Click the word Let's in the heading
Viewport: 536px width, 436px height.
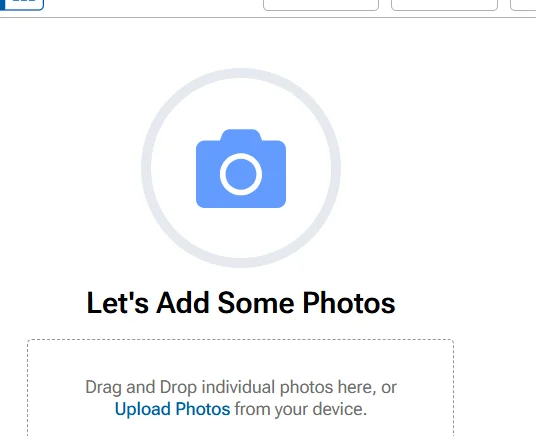point(118,303)
